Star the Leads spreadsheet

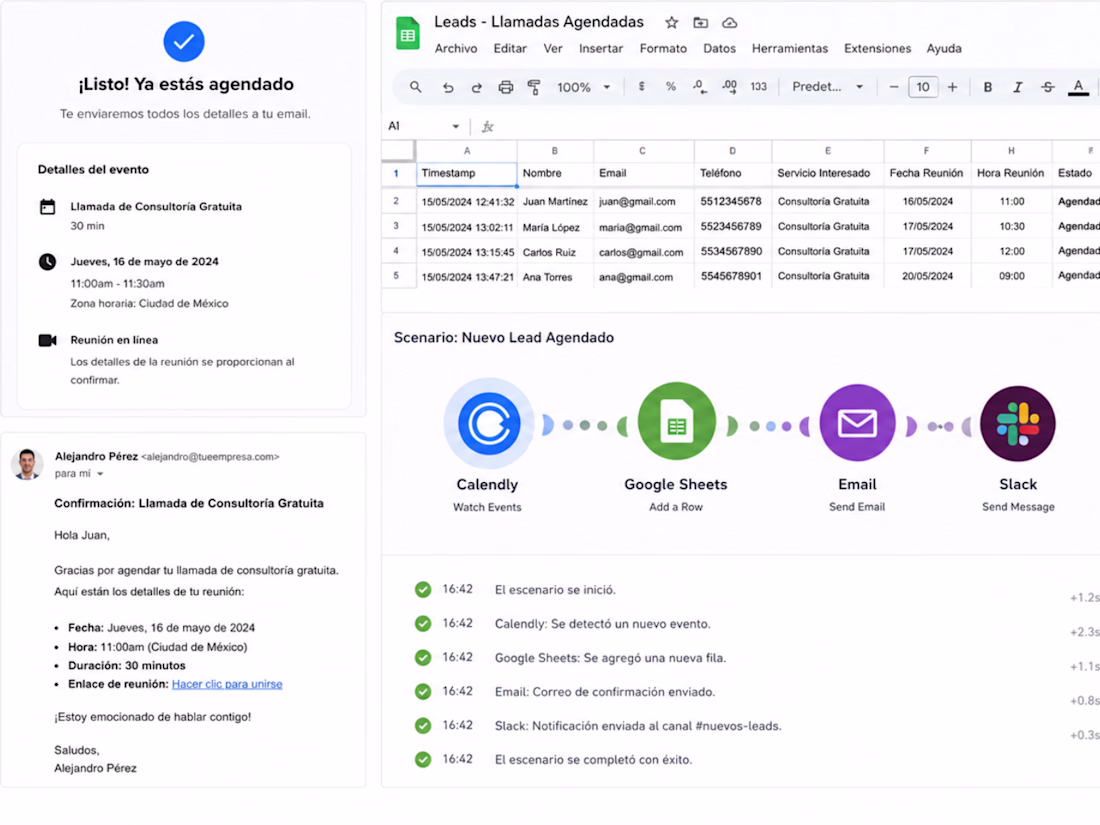671,22
